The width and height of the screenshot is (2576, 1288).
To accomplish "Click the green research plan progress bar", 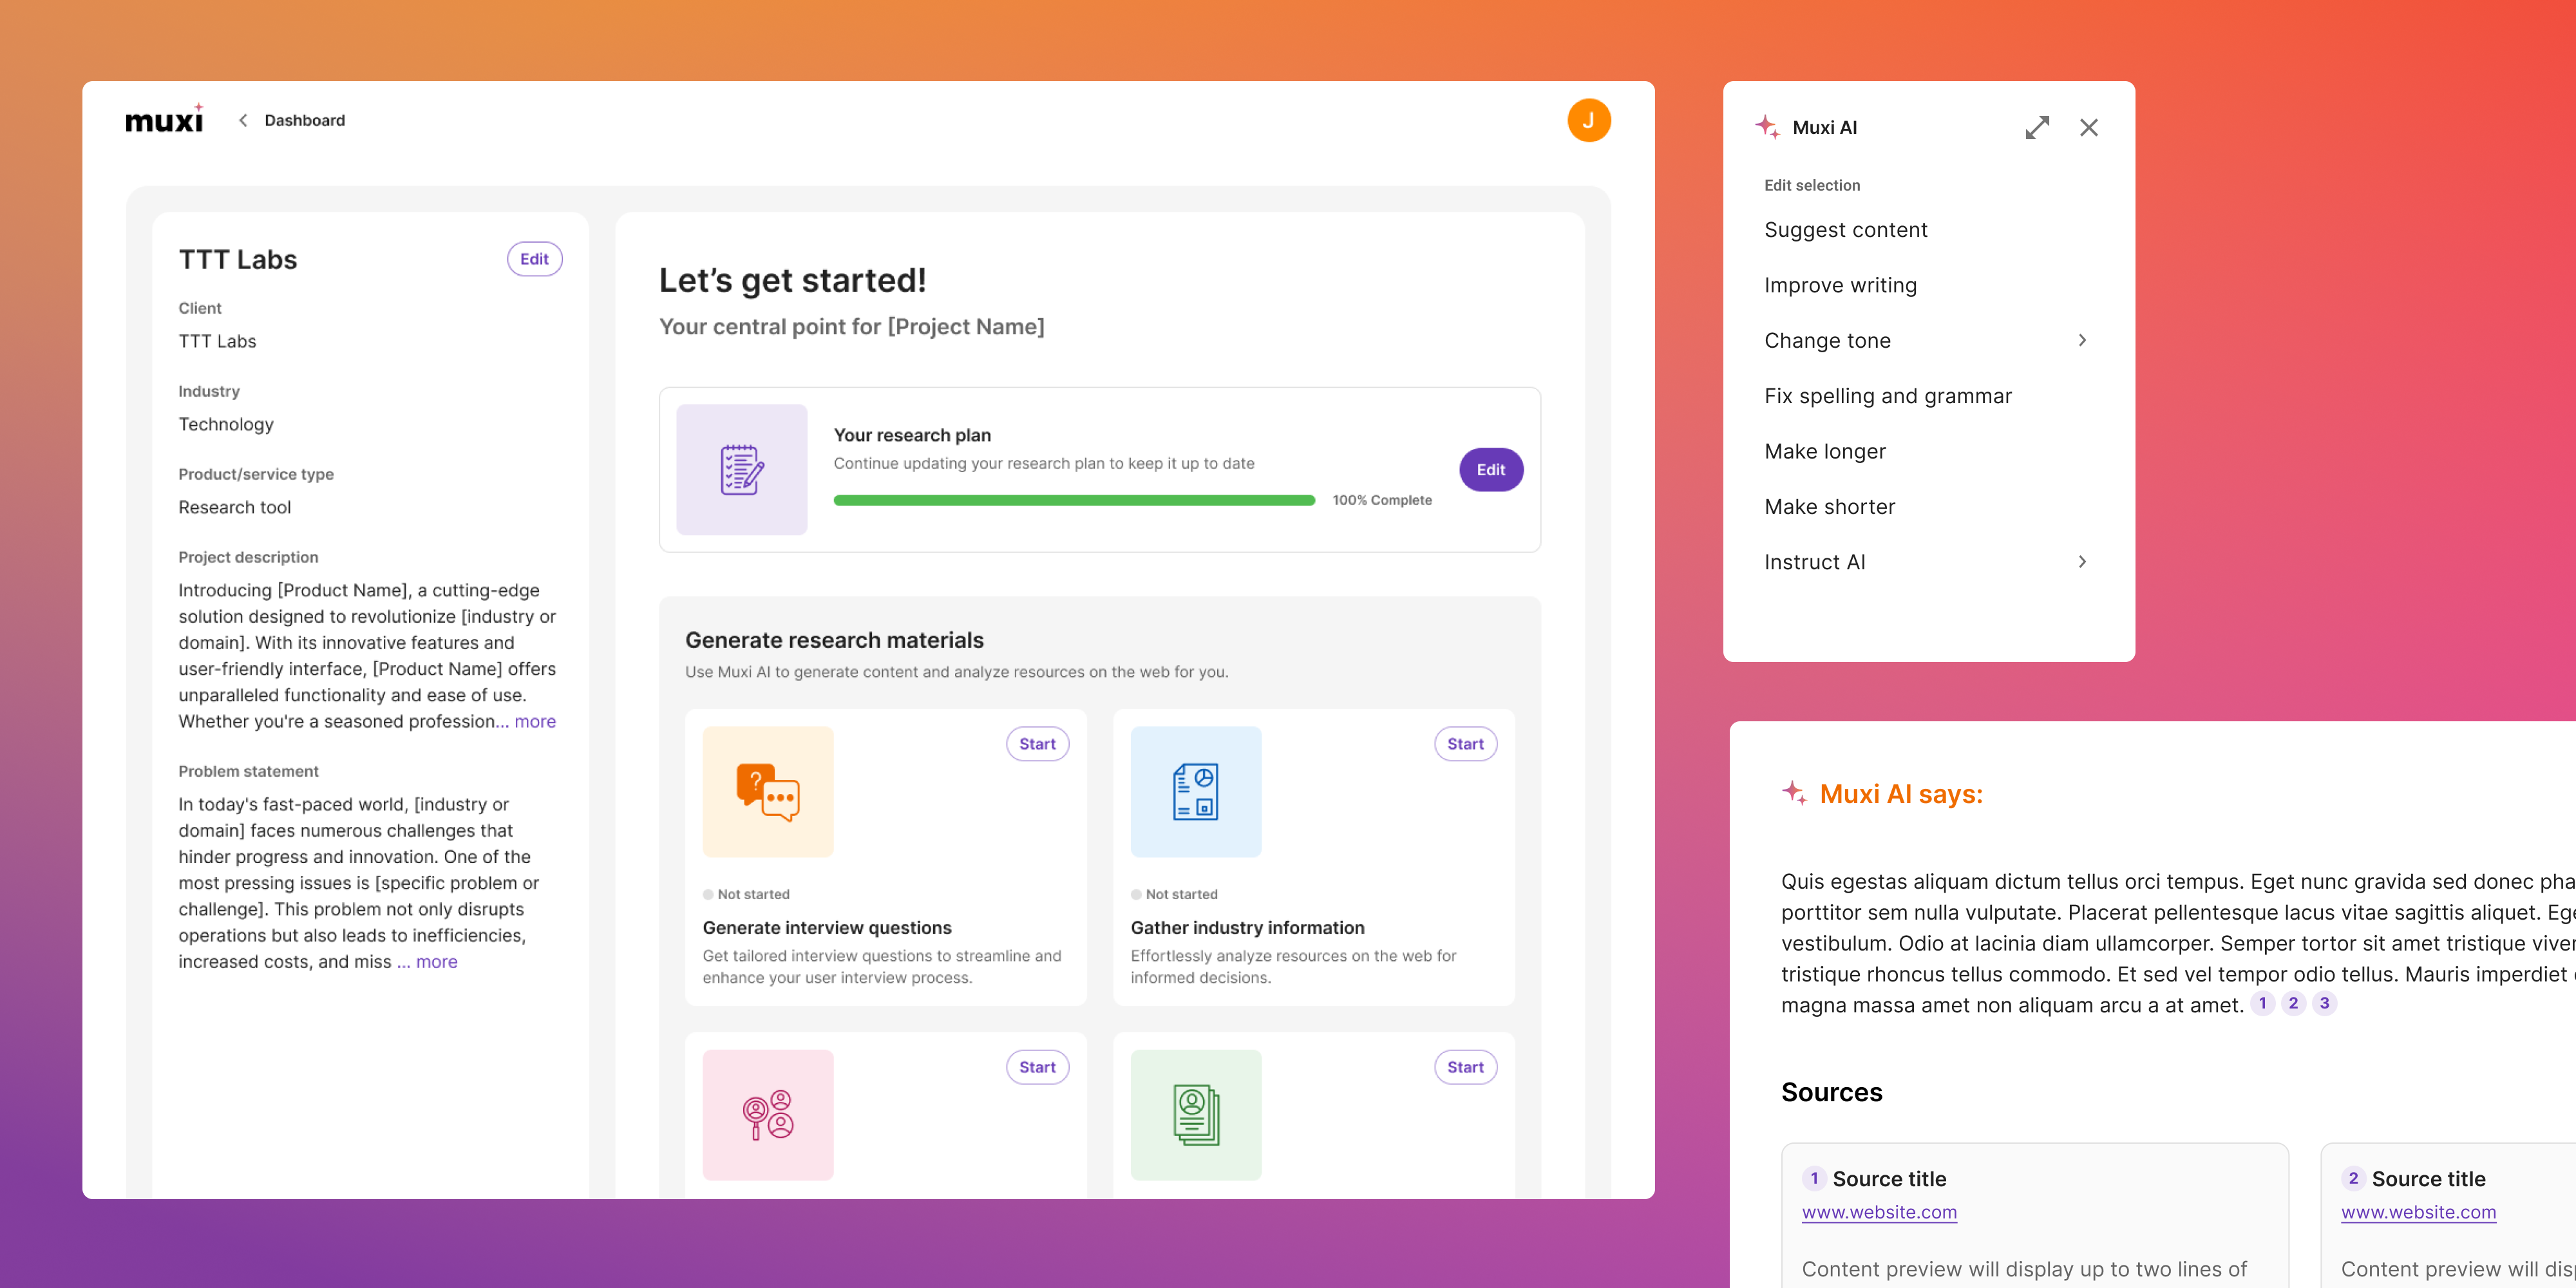I will click(1073, 500).
